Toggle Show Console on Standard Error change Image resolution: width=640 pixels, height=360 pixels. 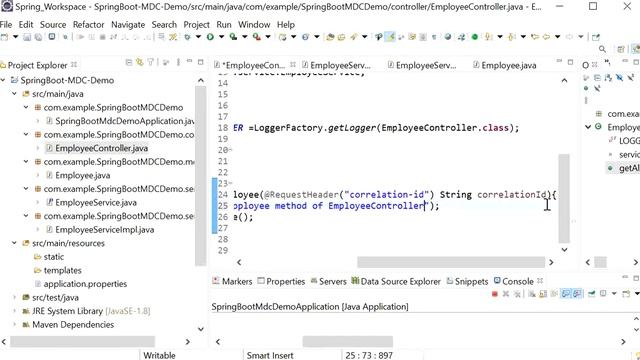[x=577, y=294]
